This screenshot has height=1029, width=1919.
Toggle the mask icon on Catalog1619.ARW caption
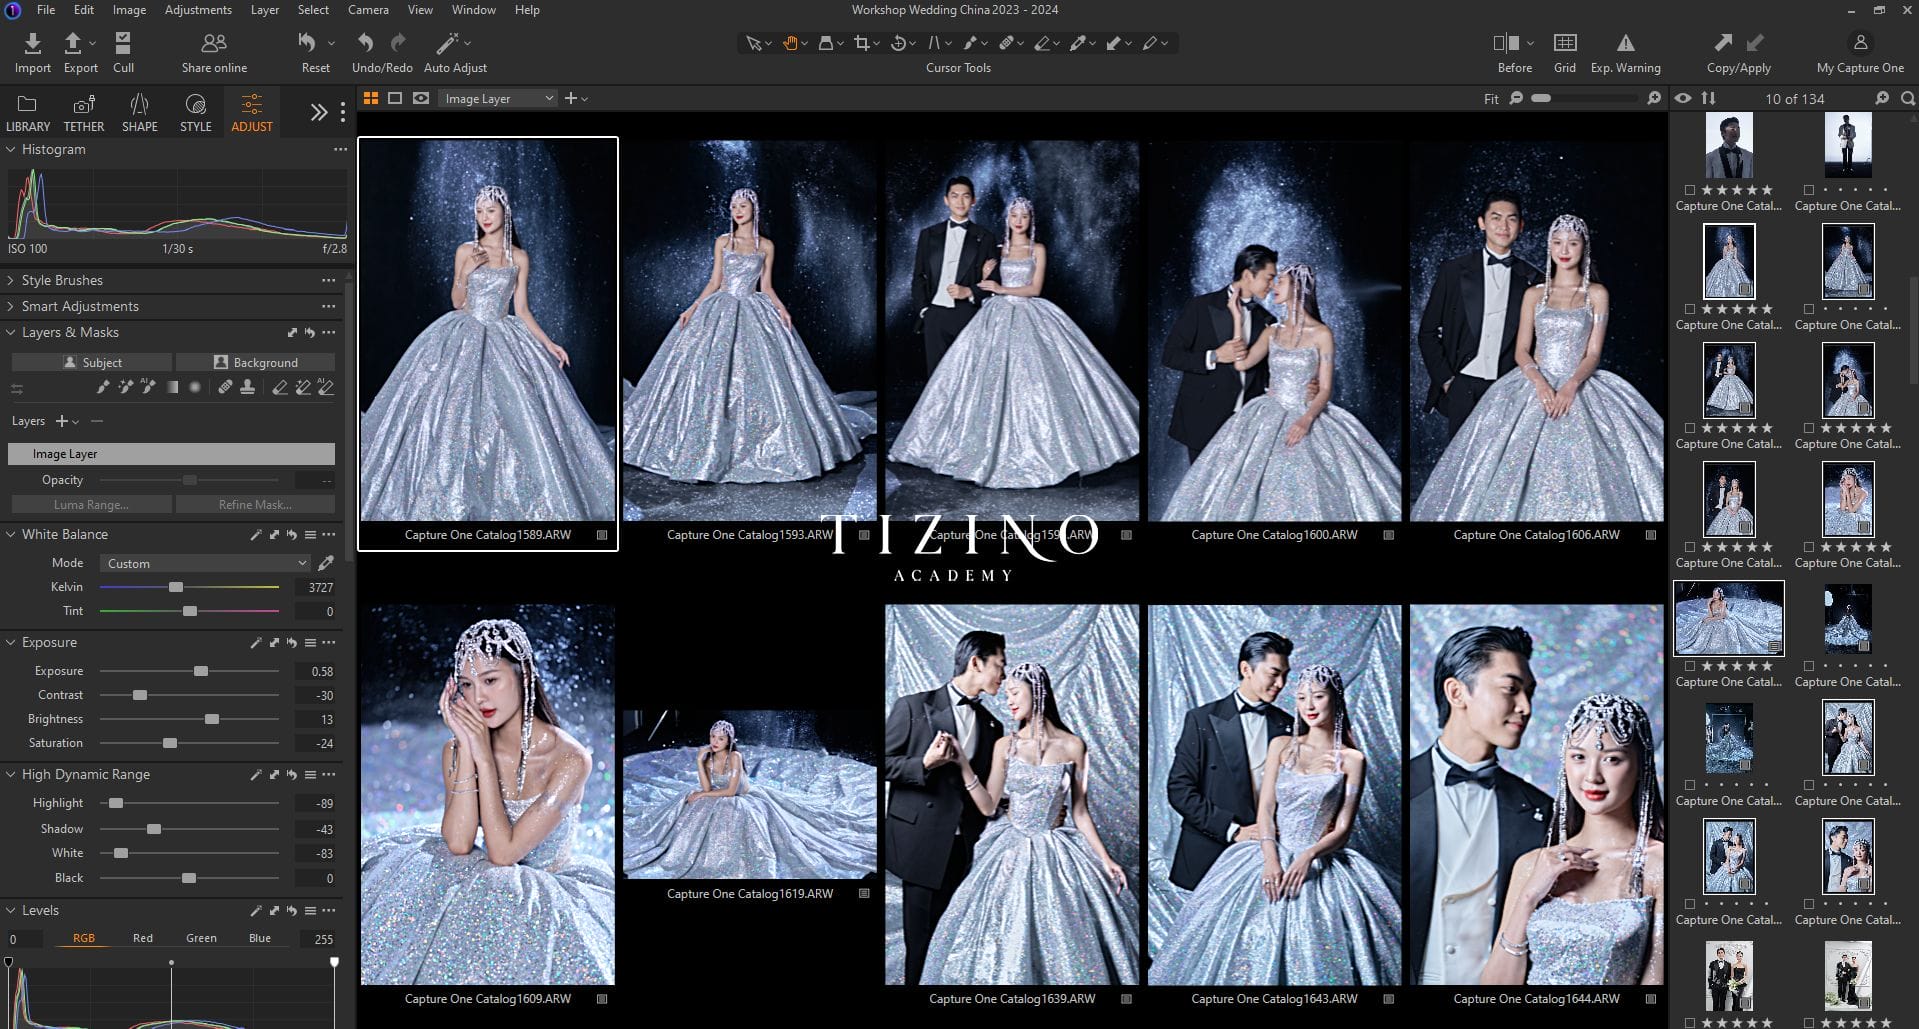pos(864,894)
